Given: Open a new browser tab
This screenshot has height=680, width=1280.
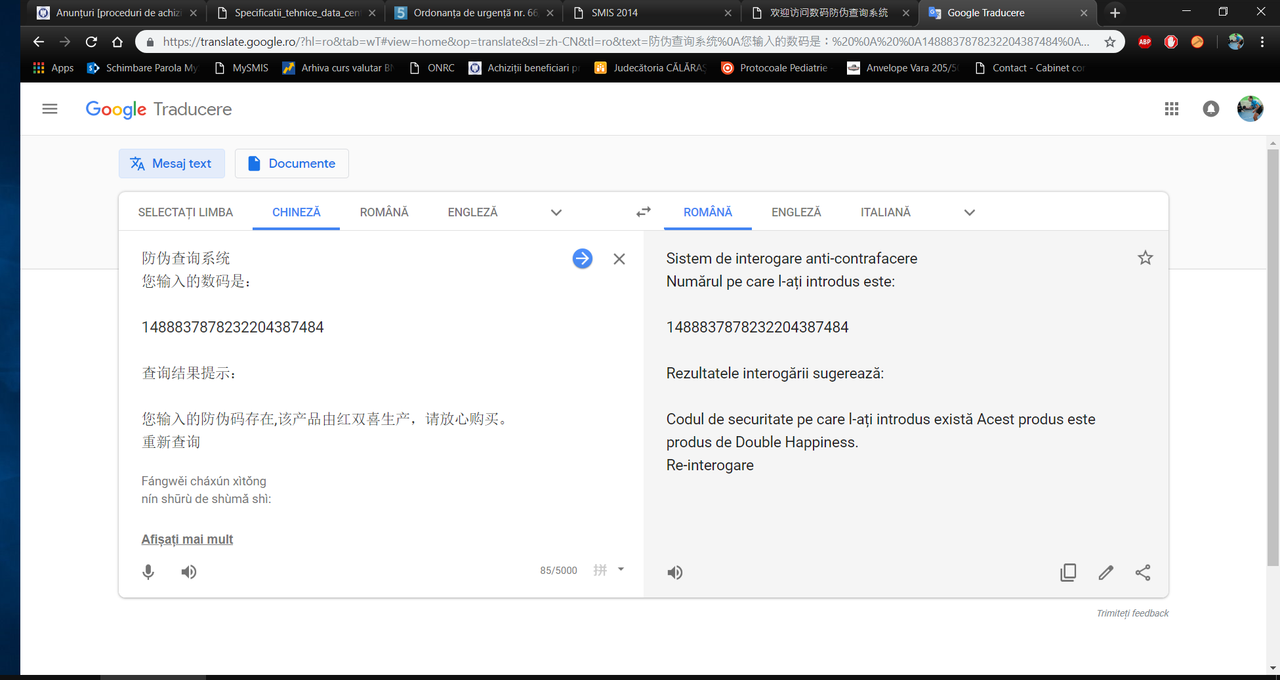Looking at the screenshot, I should [x=1115, y=13].
